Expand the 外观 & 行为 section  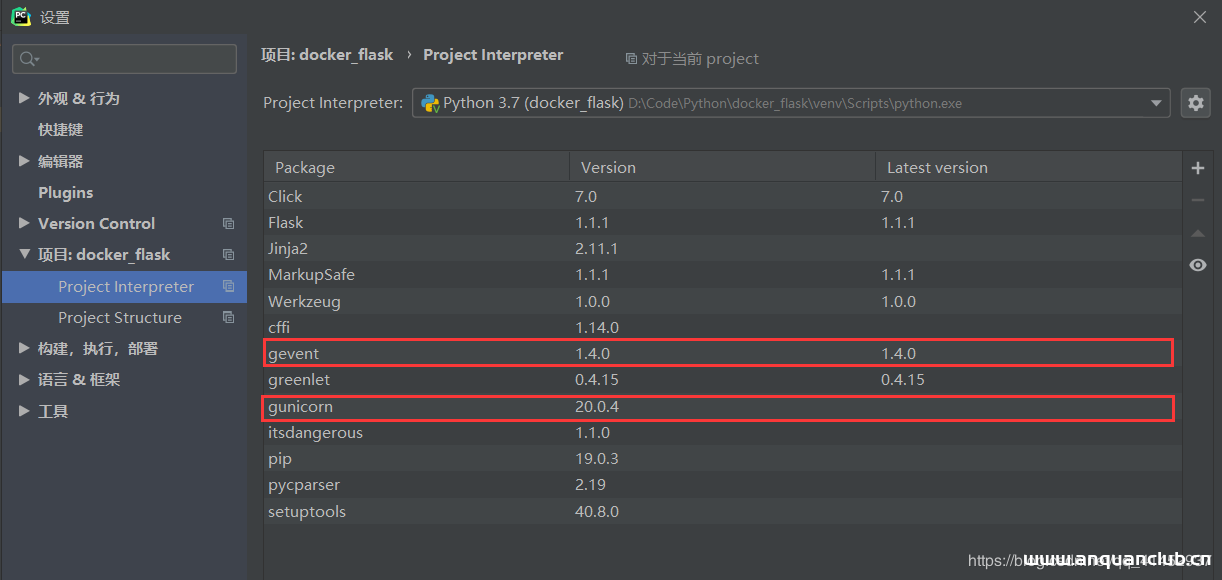24,98
